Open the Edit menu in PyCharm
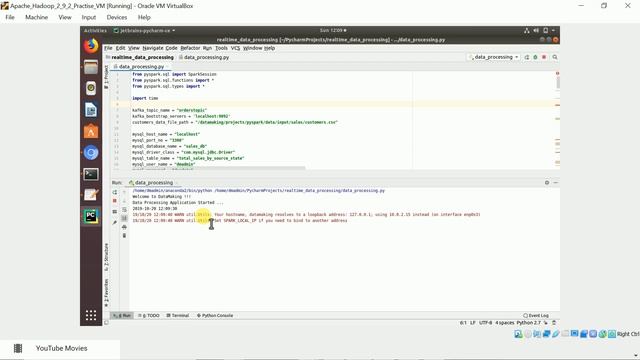 tap(120, 48)
